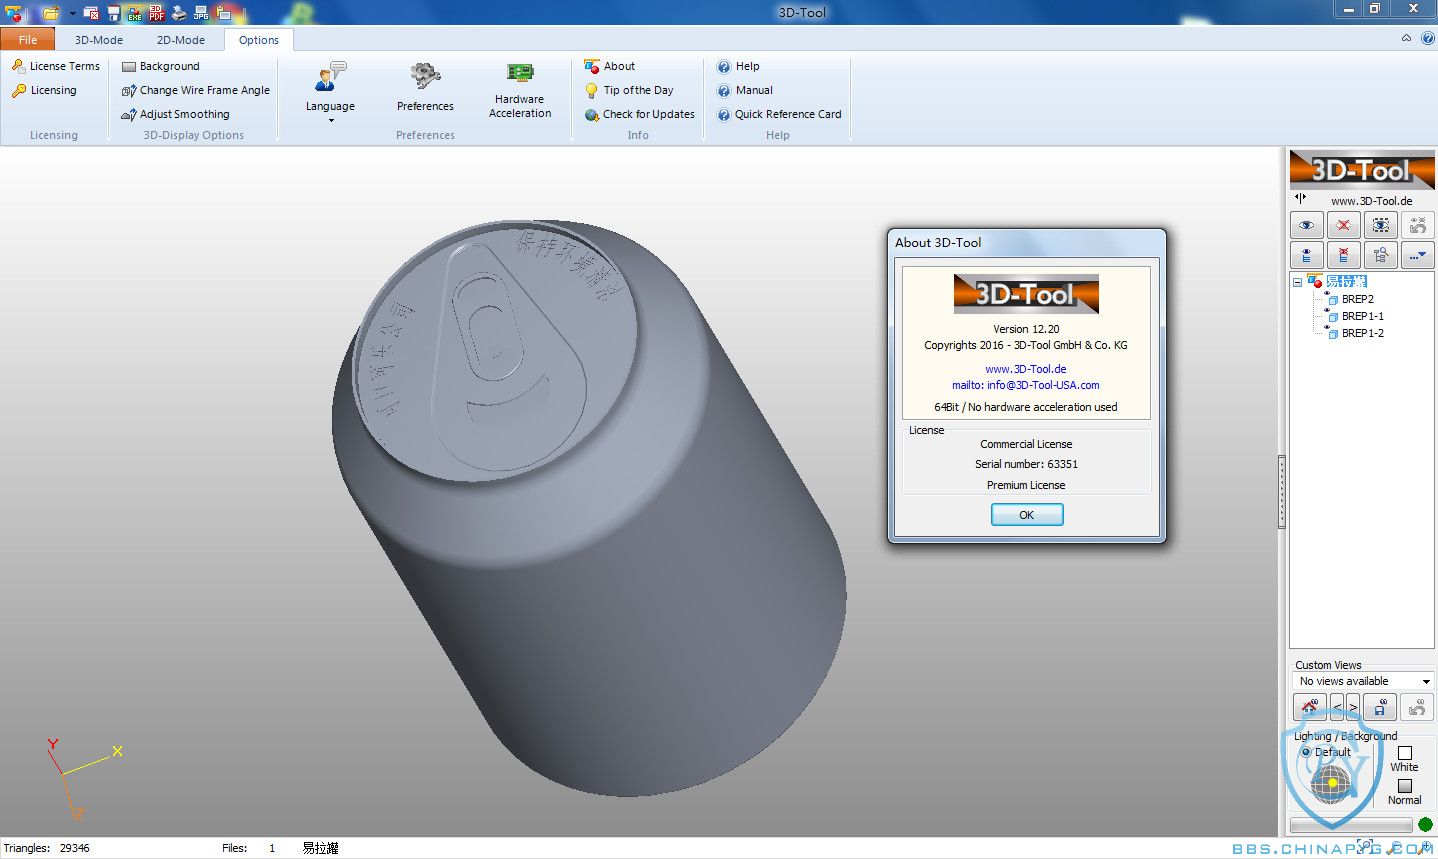Click the www.3D-Tool.de text in side panel

pyautogui.click(x=1371, y=201)
